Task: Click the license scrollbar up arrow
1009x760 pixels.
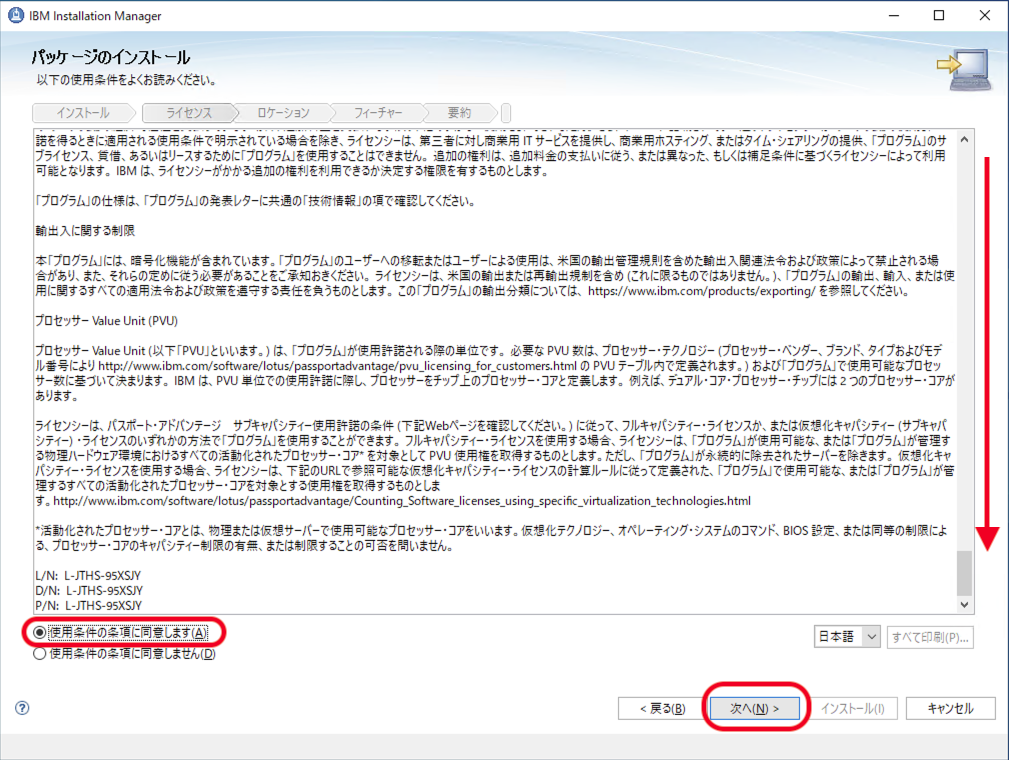Action: (x=964, y=139)
